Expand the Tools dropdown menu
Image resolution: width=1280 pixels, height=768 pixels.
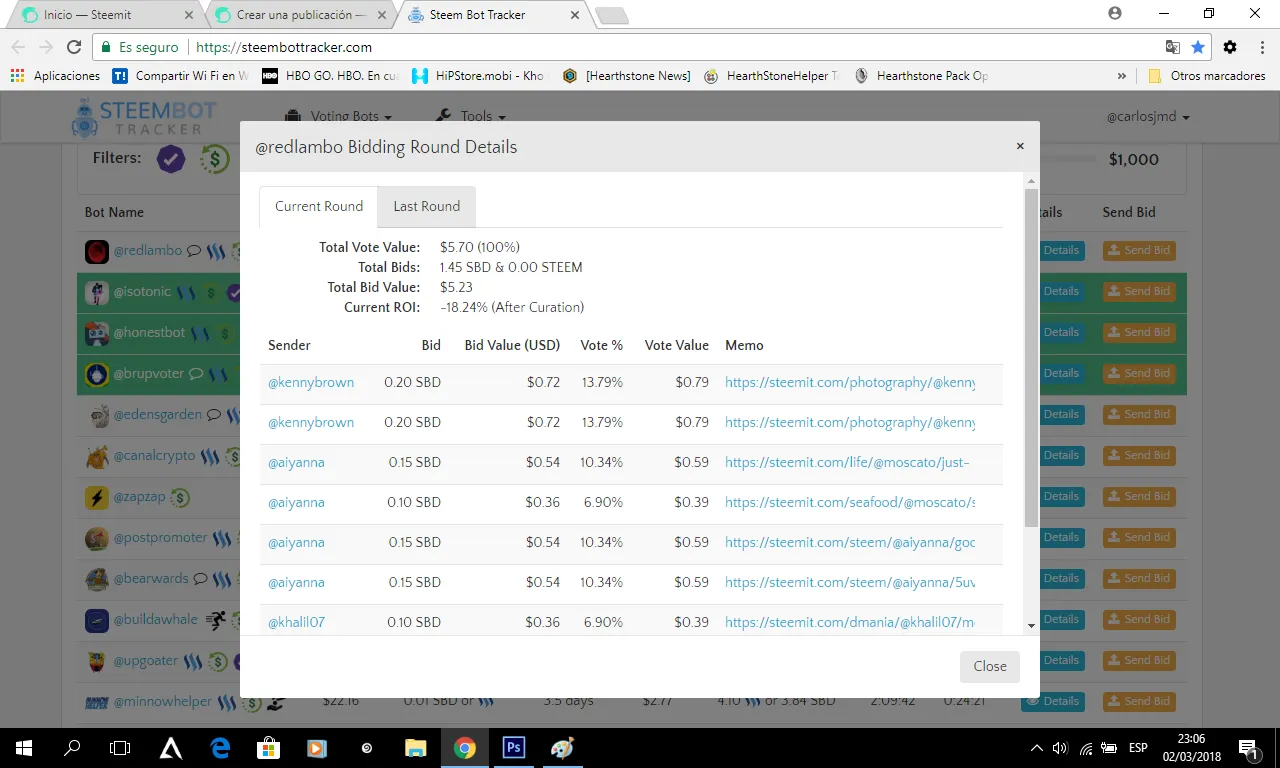pos(471,116)
